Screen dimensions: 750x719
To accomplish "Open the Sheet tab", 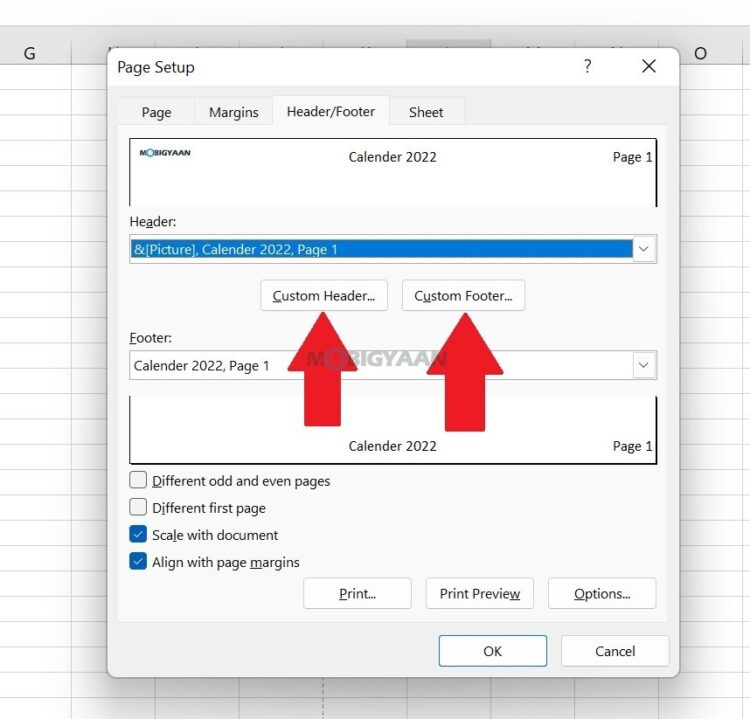I will pyautogui.click(x=426, y=112).
